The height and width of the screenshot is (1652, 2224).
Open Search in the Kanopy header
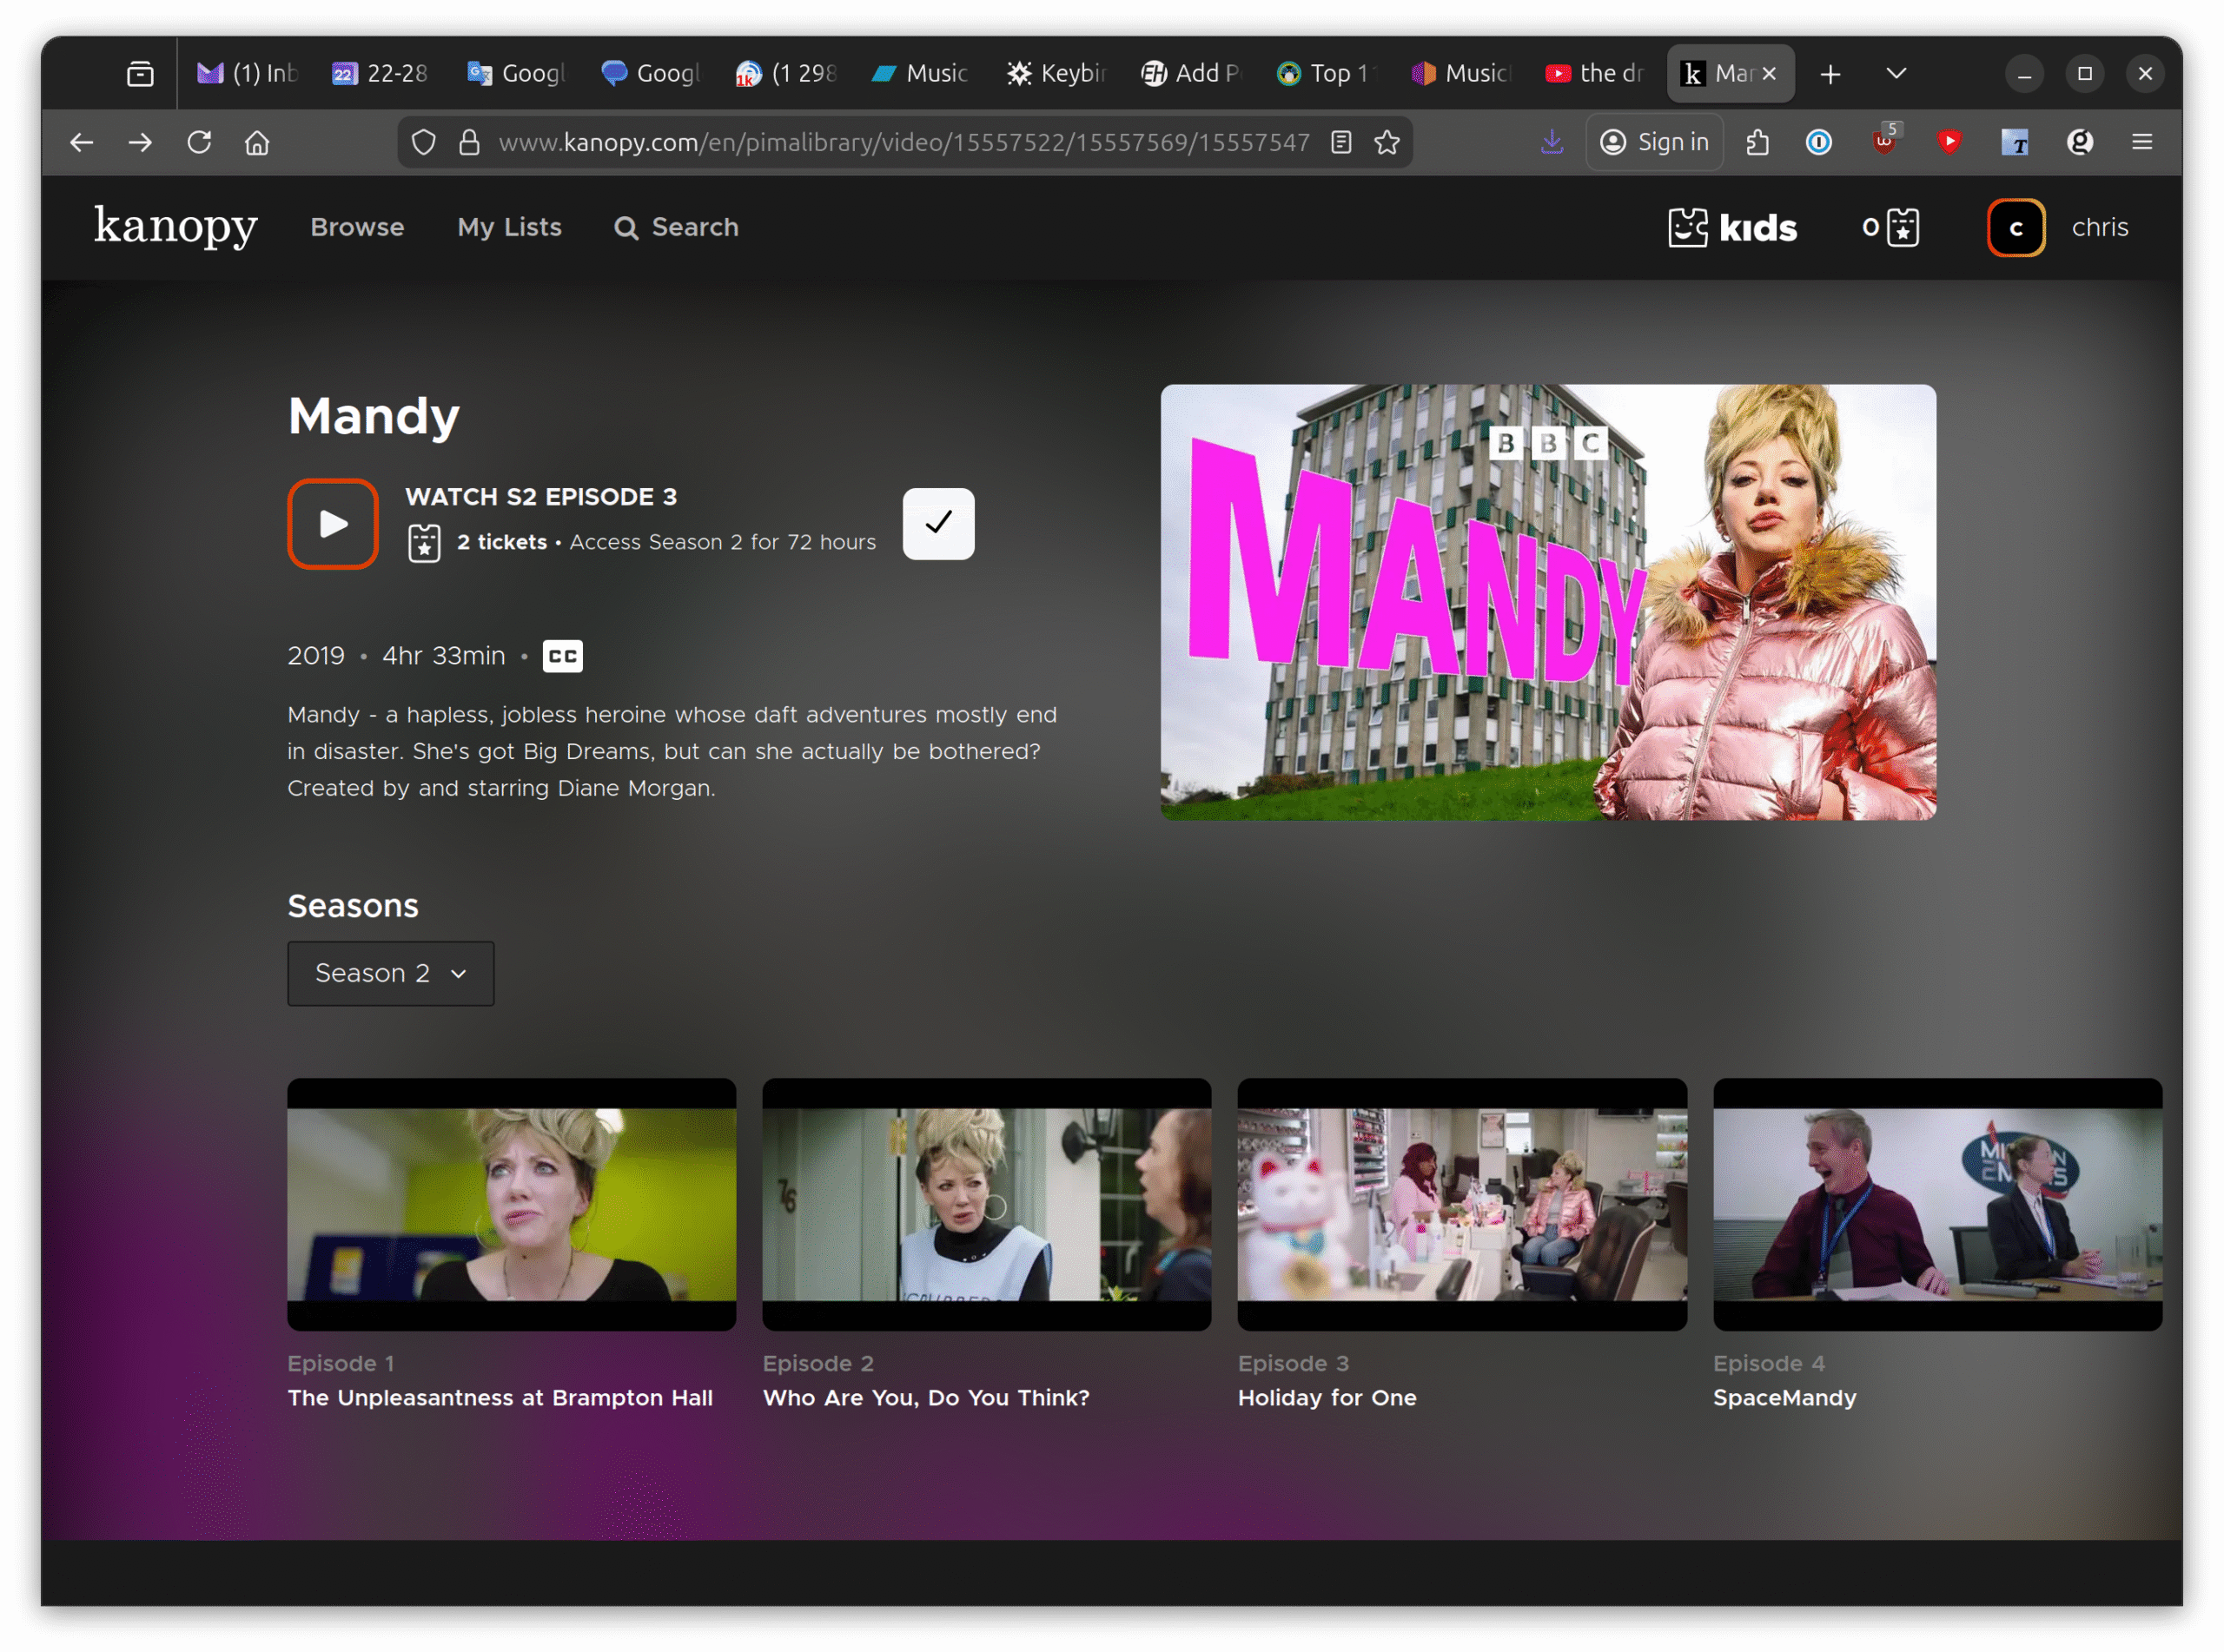[676, 227]
